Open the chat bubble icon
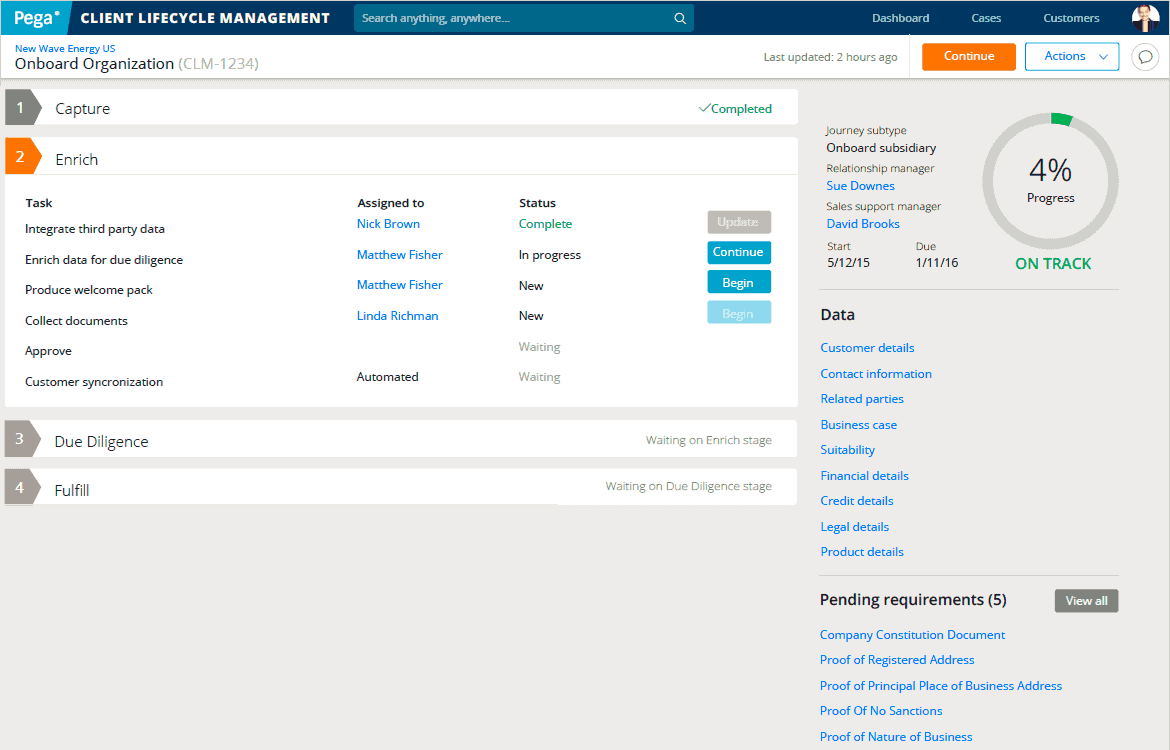The height and width of the screenshot is (750, 1170). click(1145, 57)
